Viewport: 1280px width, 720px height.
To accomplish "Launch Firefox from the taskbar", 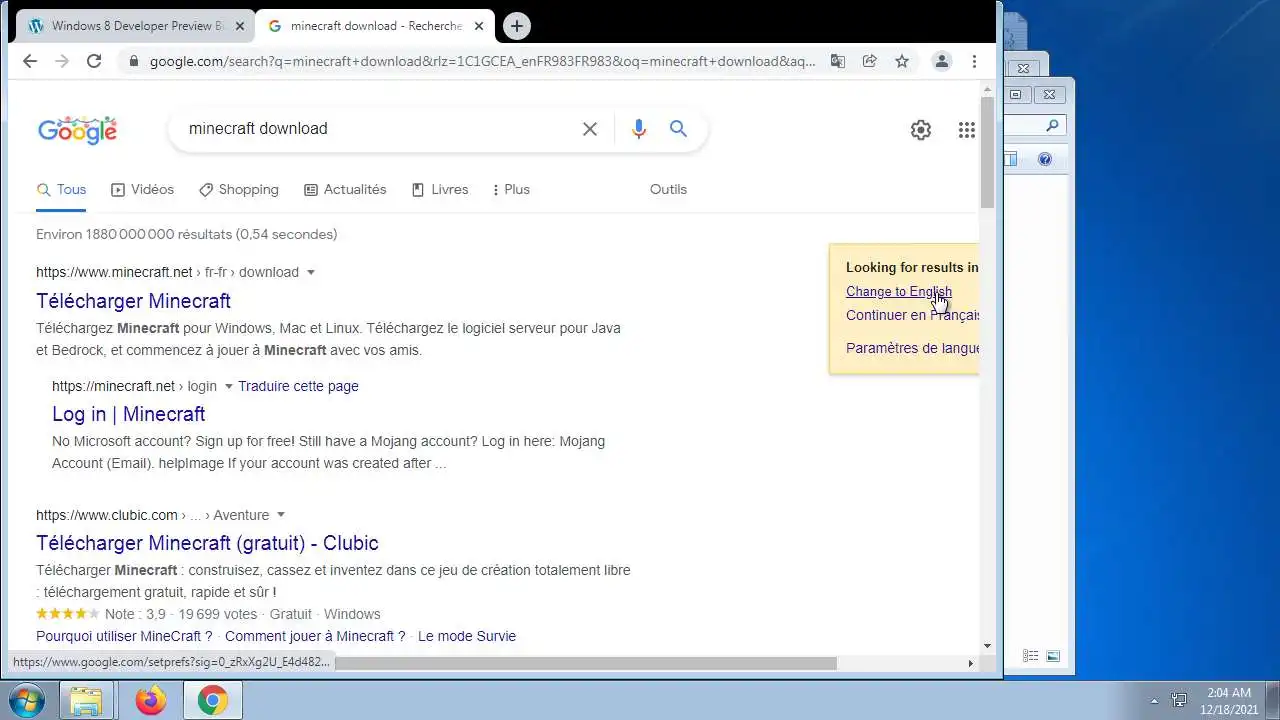I will click(x=151, y=701).
